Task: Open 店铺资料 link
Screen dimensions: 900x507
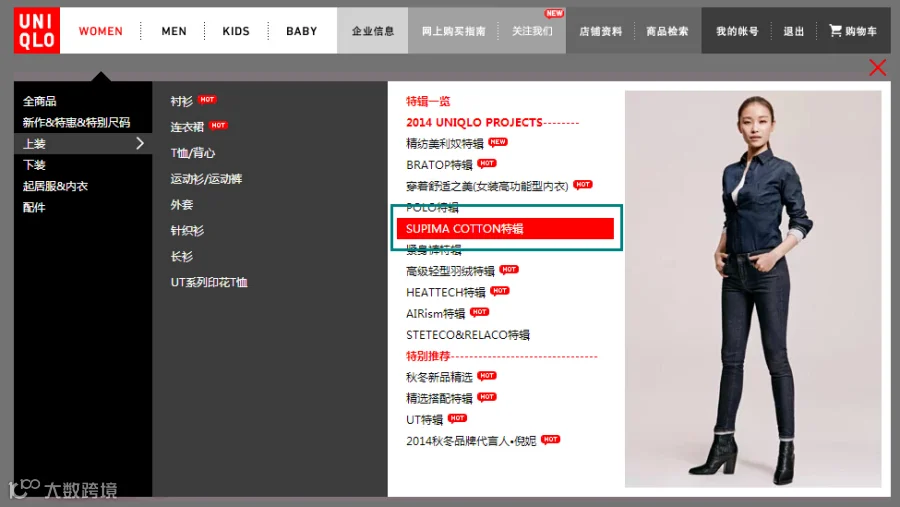Action: coord(600,31)
